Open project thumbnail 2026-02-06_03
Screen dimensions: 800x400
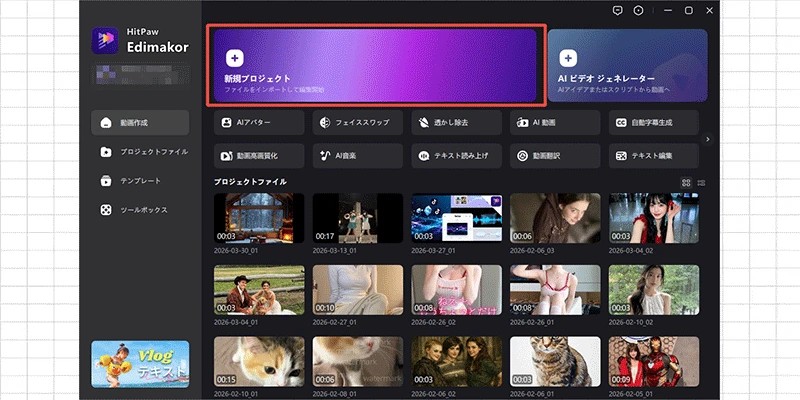tap(555, 218)
